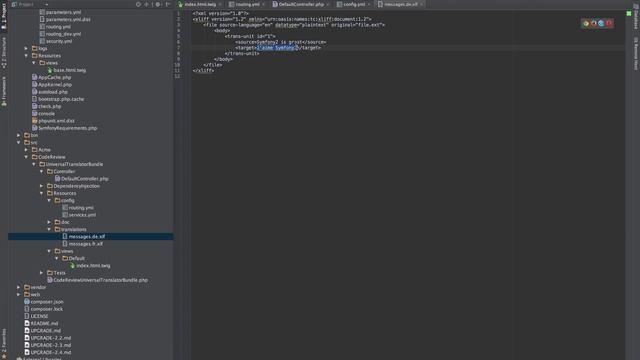Collapse the src folder
640x360 pixels.
pos(19,142)
